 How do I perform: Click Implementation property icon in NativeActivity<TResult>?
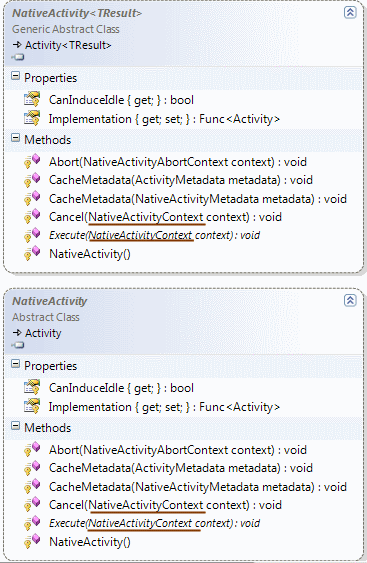[32, 118]
